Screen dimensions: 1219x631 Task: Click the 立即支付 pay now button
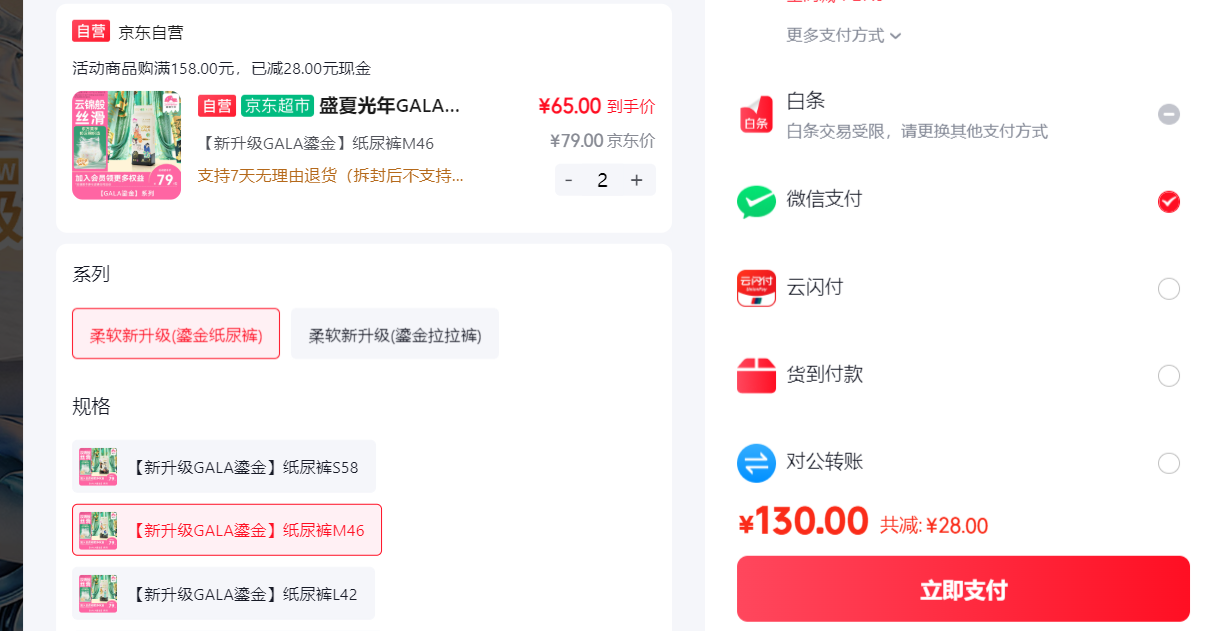point(963,589)
